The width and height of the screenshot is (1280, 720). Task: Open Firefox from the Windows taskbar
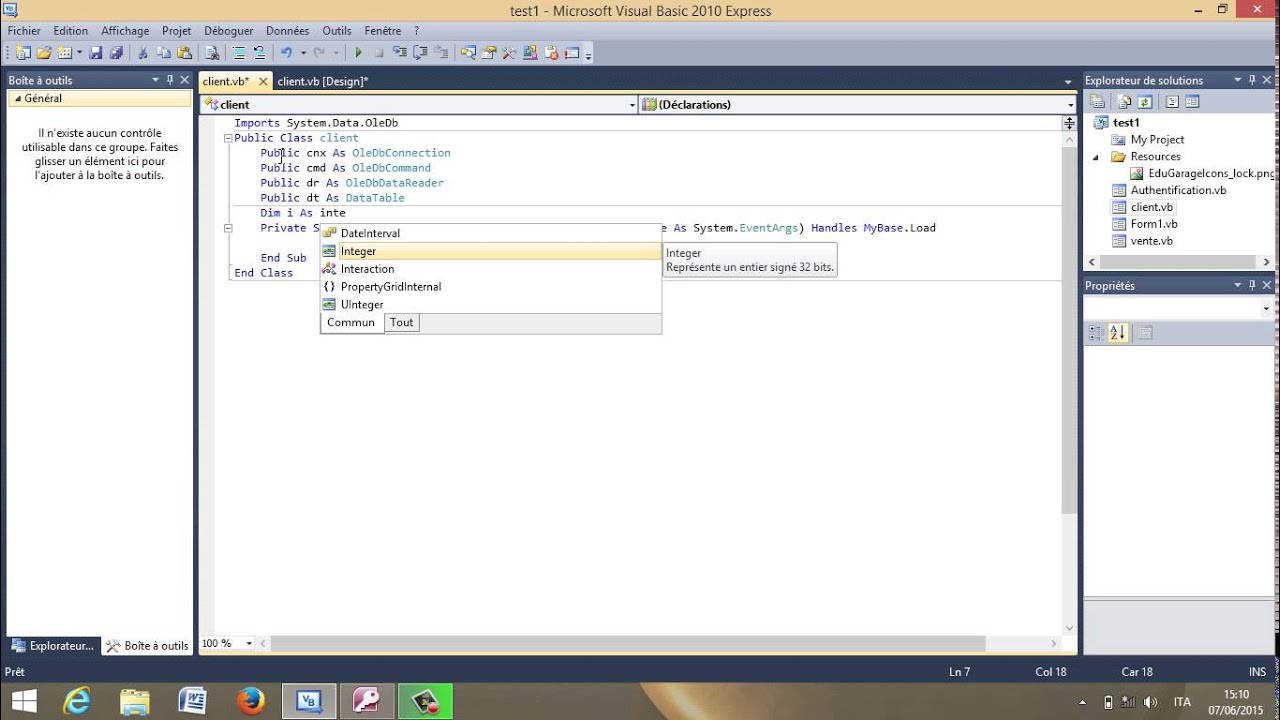click(251, 701)
